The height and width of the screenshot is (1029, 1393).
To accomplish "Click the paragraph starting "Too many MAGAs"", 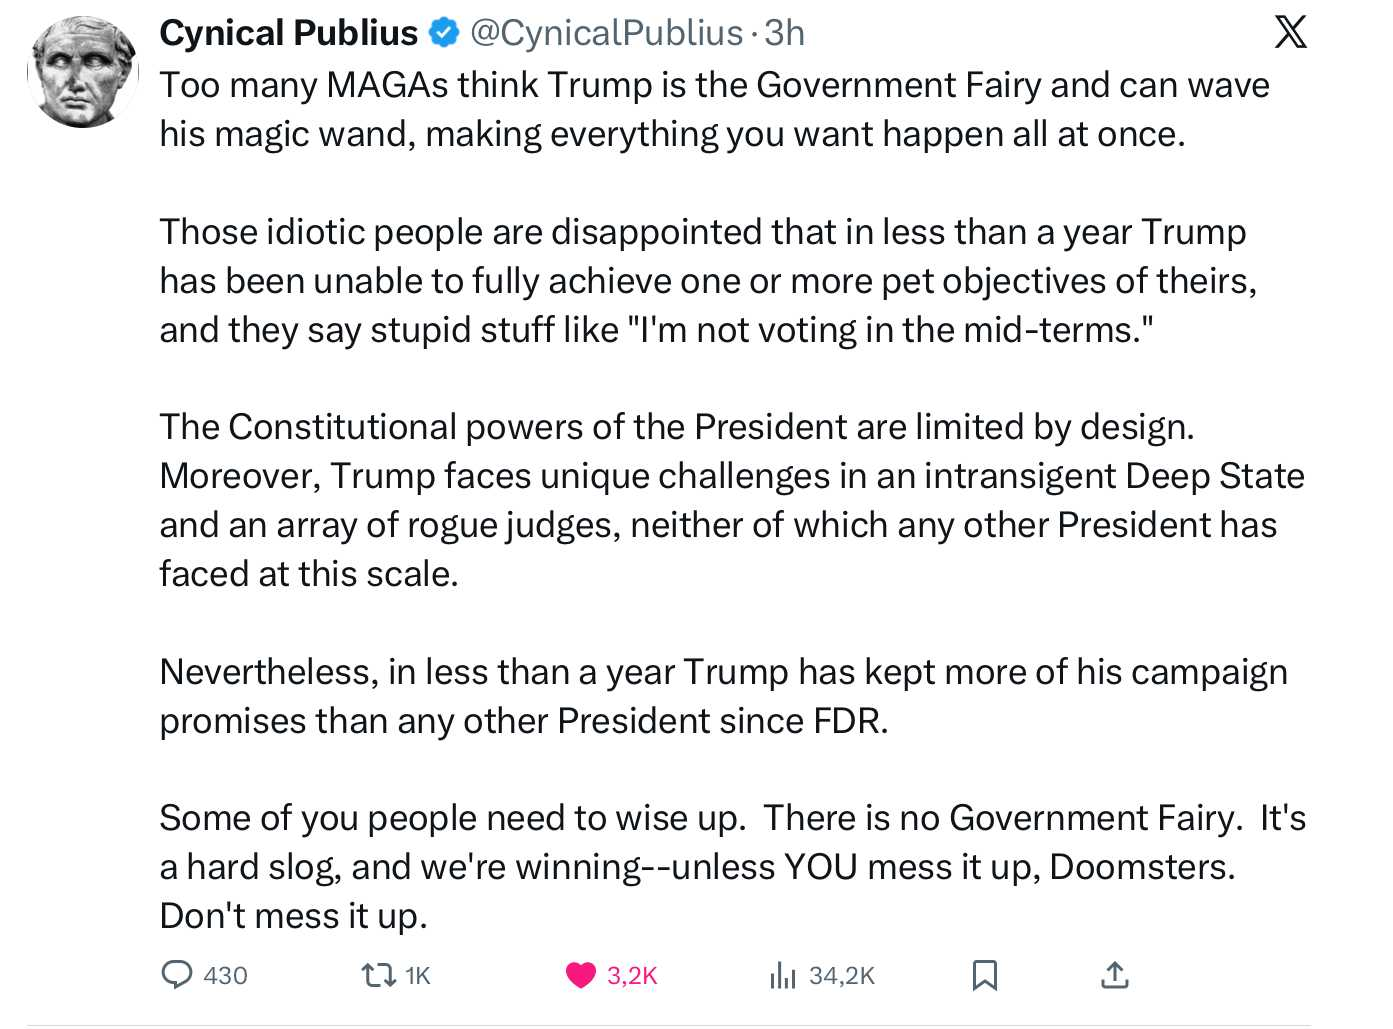I will [714, 110].
